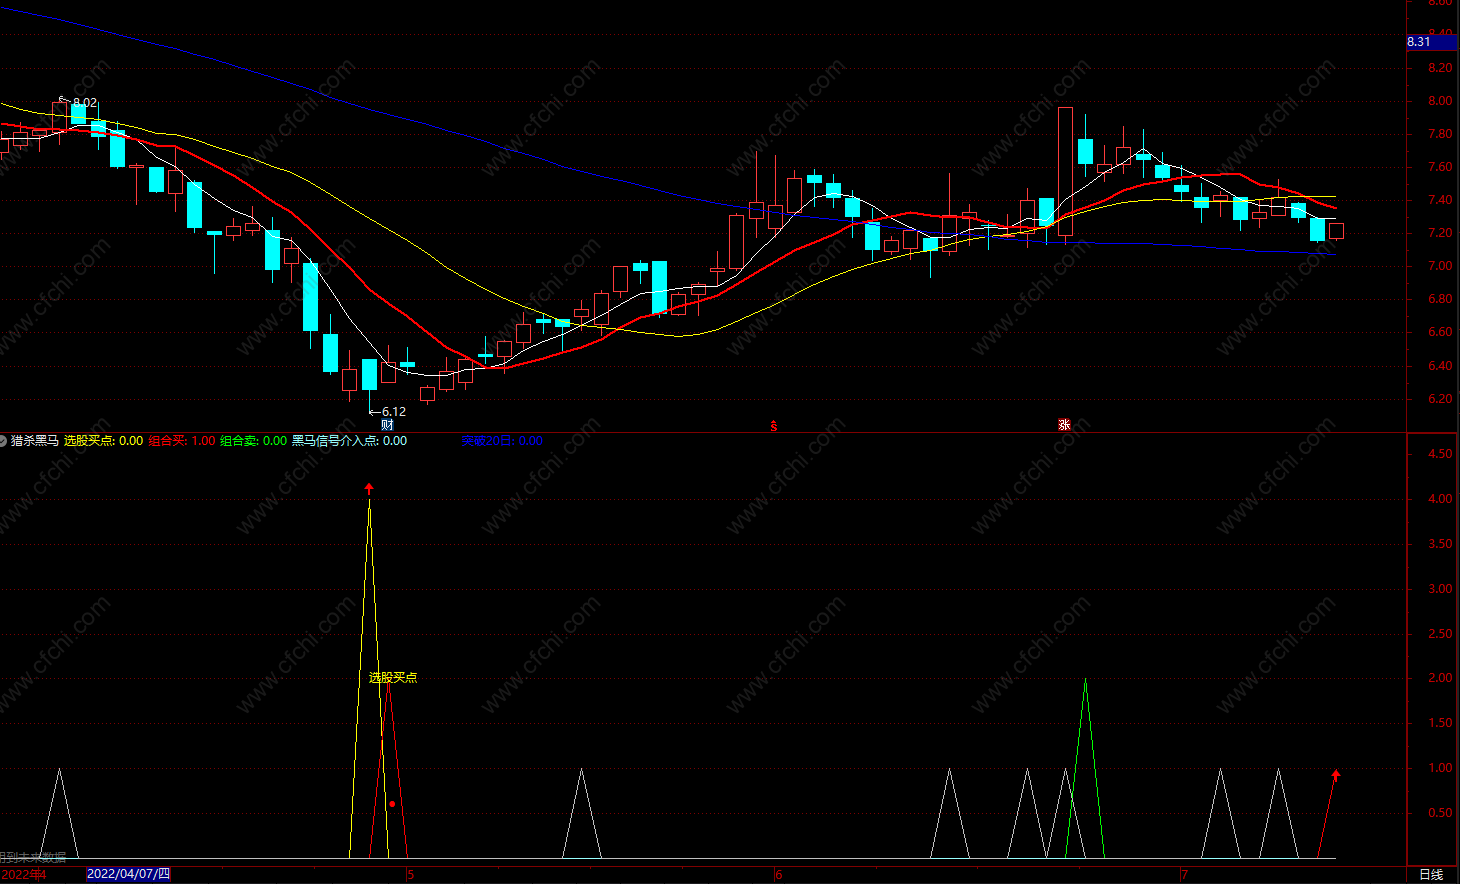
Task: Click the 黑马信号介入点: 0.00 indicator value
Action: click(x=349, y=441)
